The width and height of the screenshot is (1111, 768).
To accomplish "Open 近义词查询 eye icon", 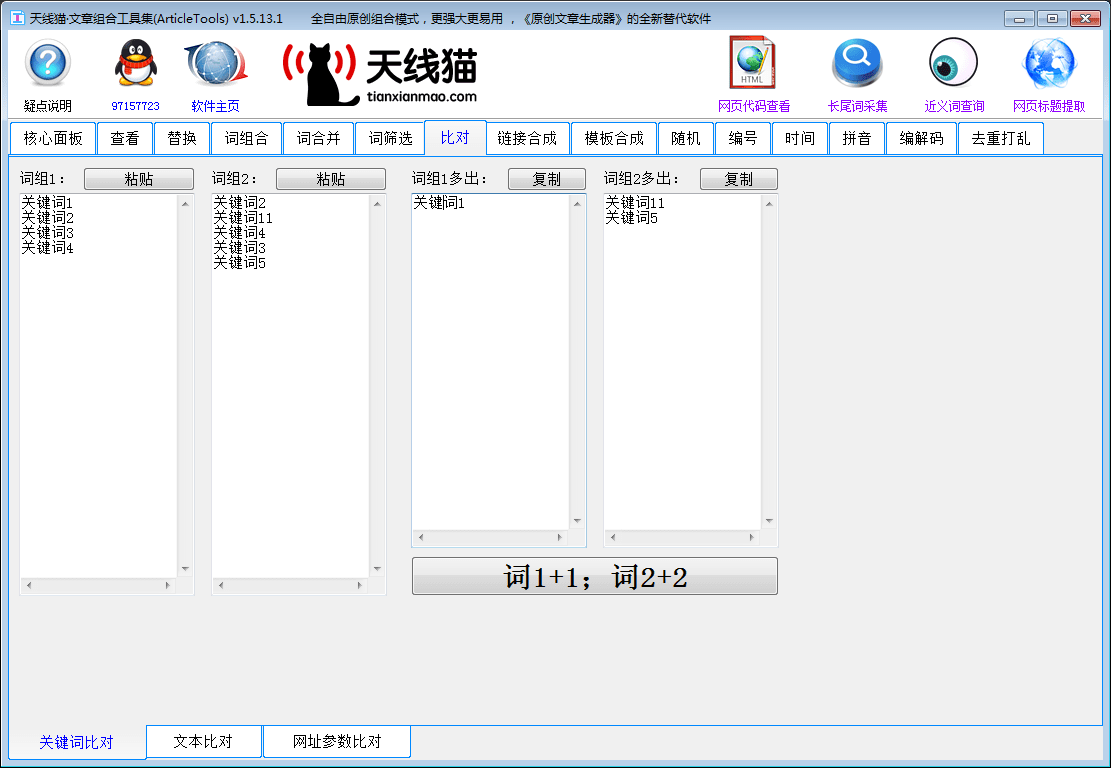I will coord(954,62).
